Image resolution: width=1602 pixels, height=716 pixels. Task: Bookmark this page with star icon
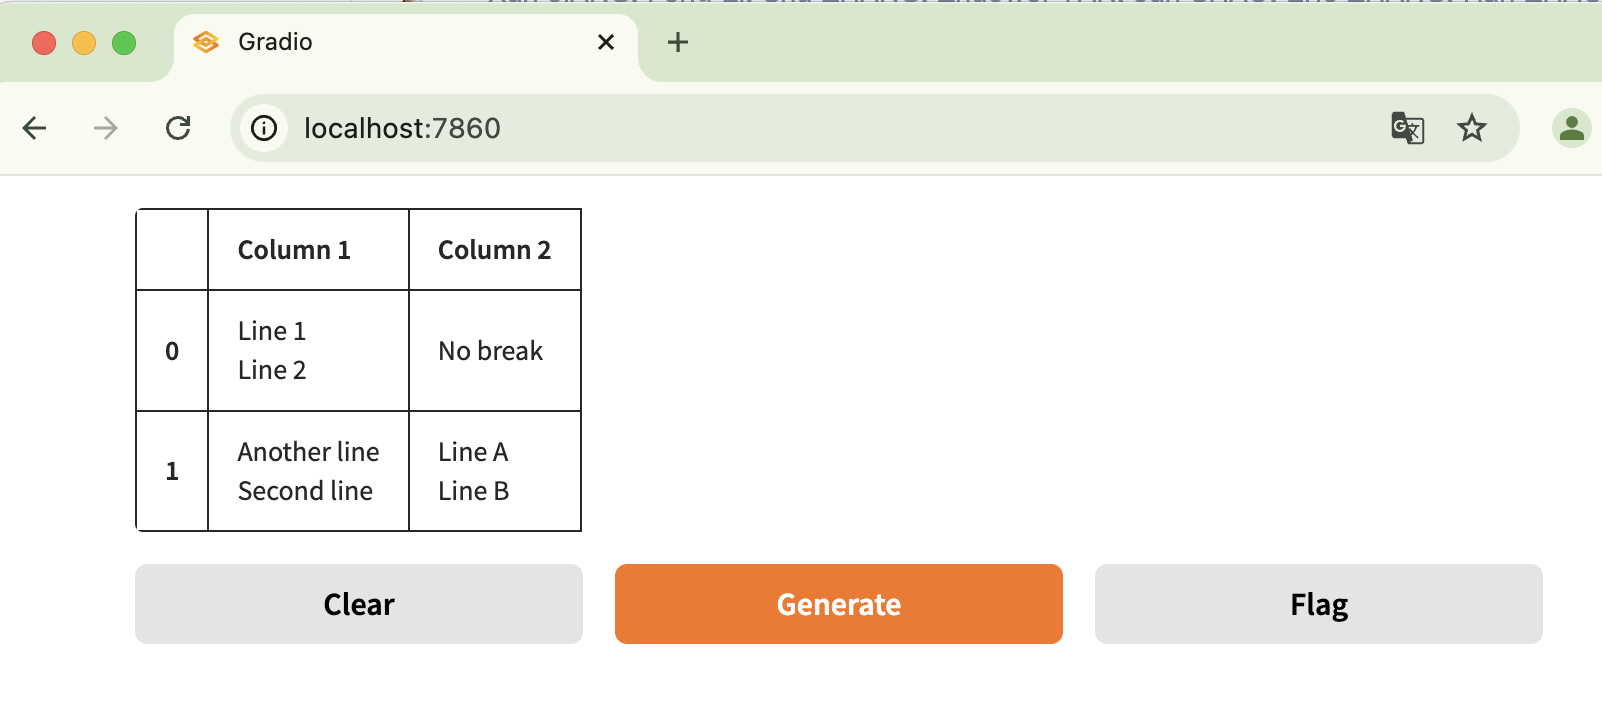click(1471, 128)
